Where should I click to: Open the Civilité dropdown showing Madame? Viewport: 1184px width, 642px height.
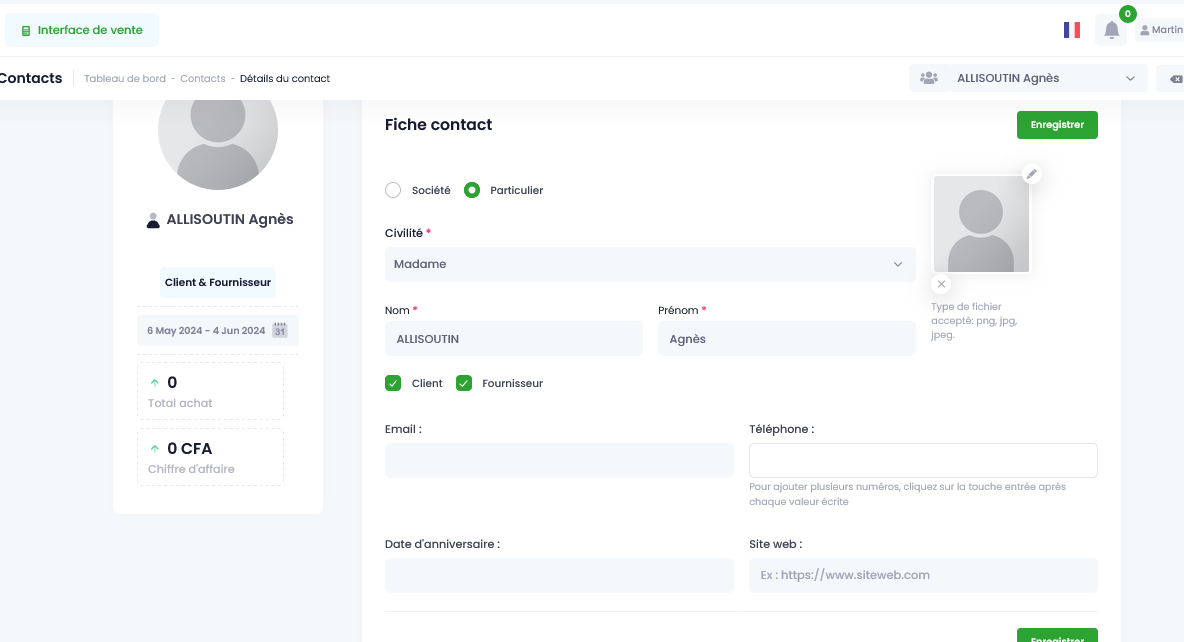(650, 264)
